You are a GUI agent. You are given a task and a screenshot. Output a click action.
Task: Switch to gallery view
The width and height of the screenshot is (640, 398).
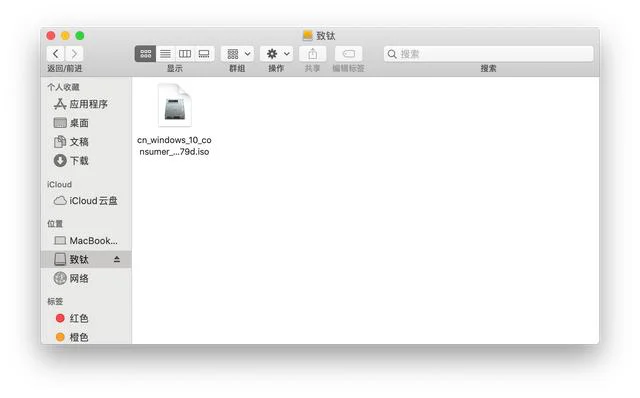(x=204, y=54)
